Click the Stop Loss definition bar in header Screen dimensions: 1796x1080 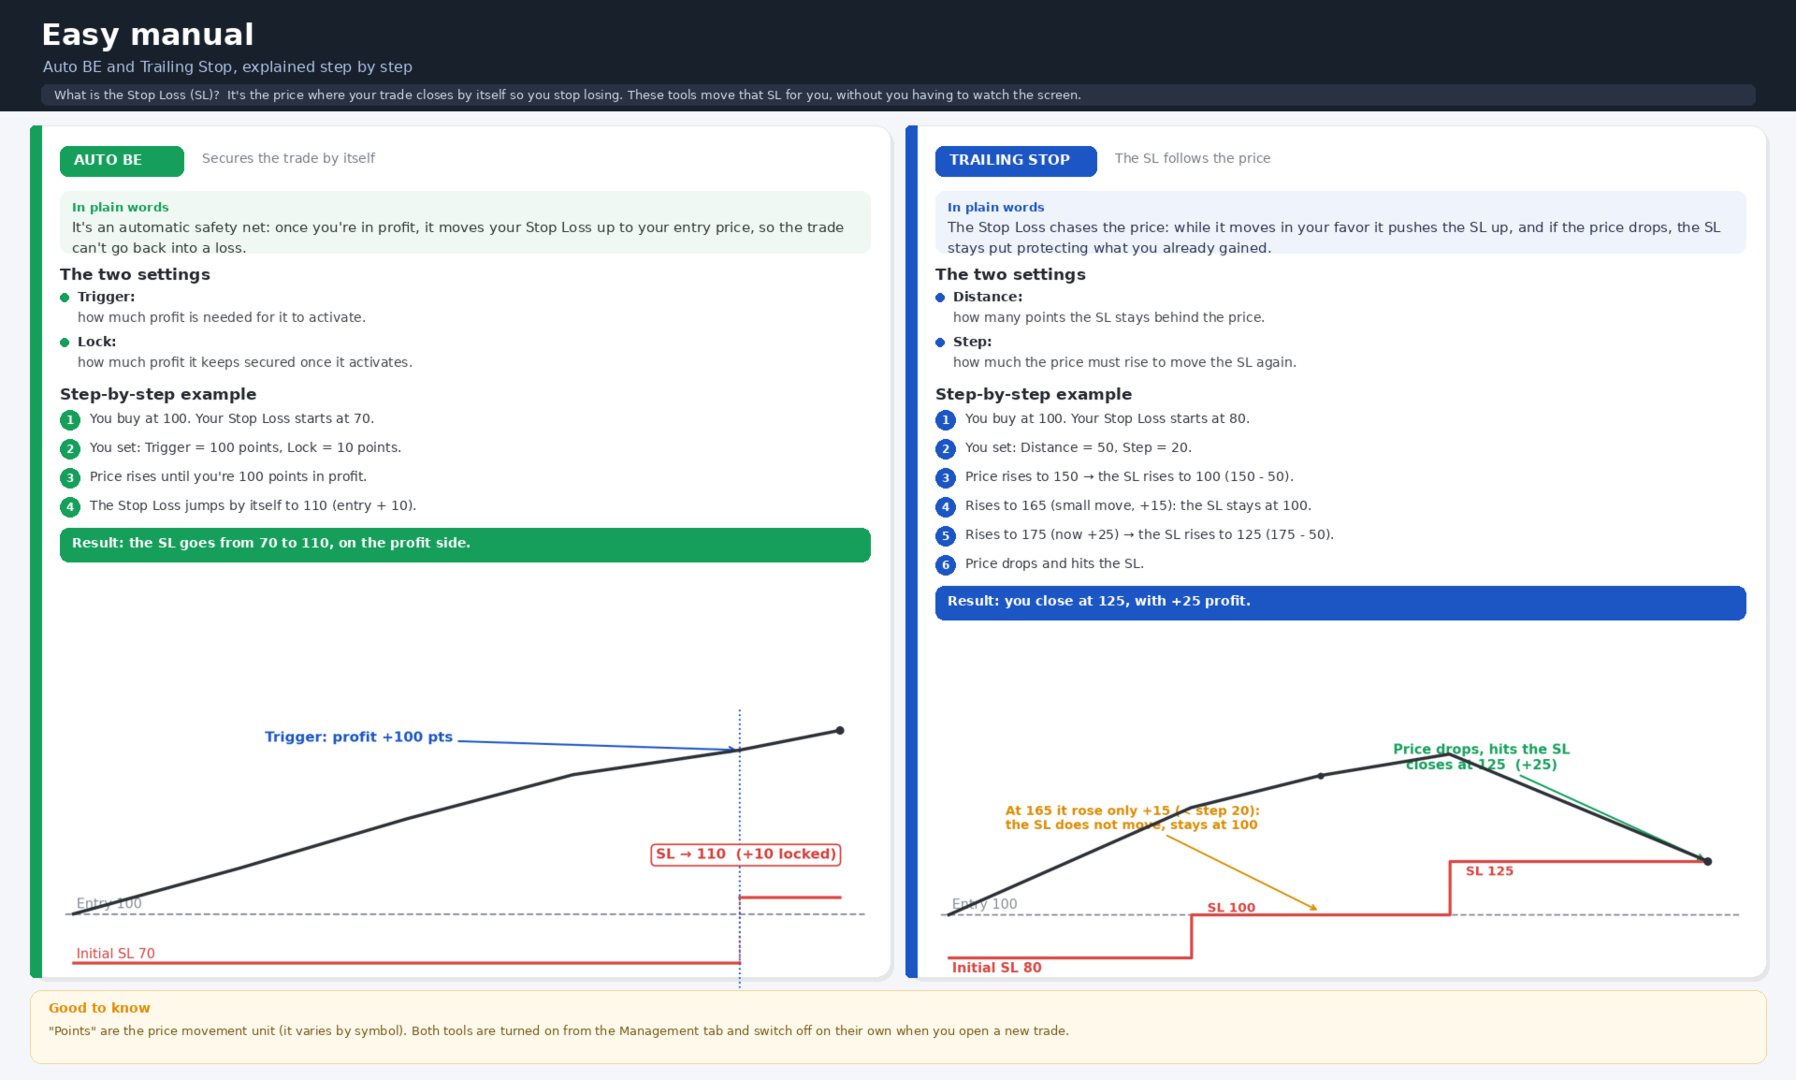[898, 95]
